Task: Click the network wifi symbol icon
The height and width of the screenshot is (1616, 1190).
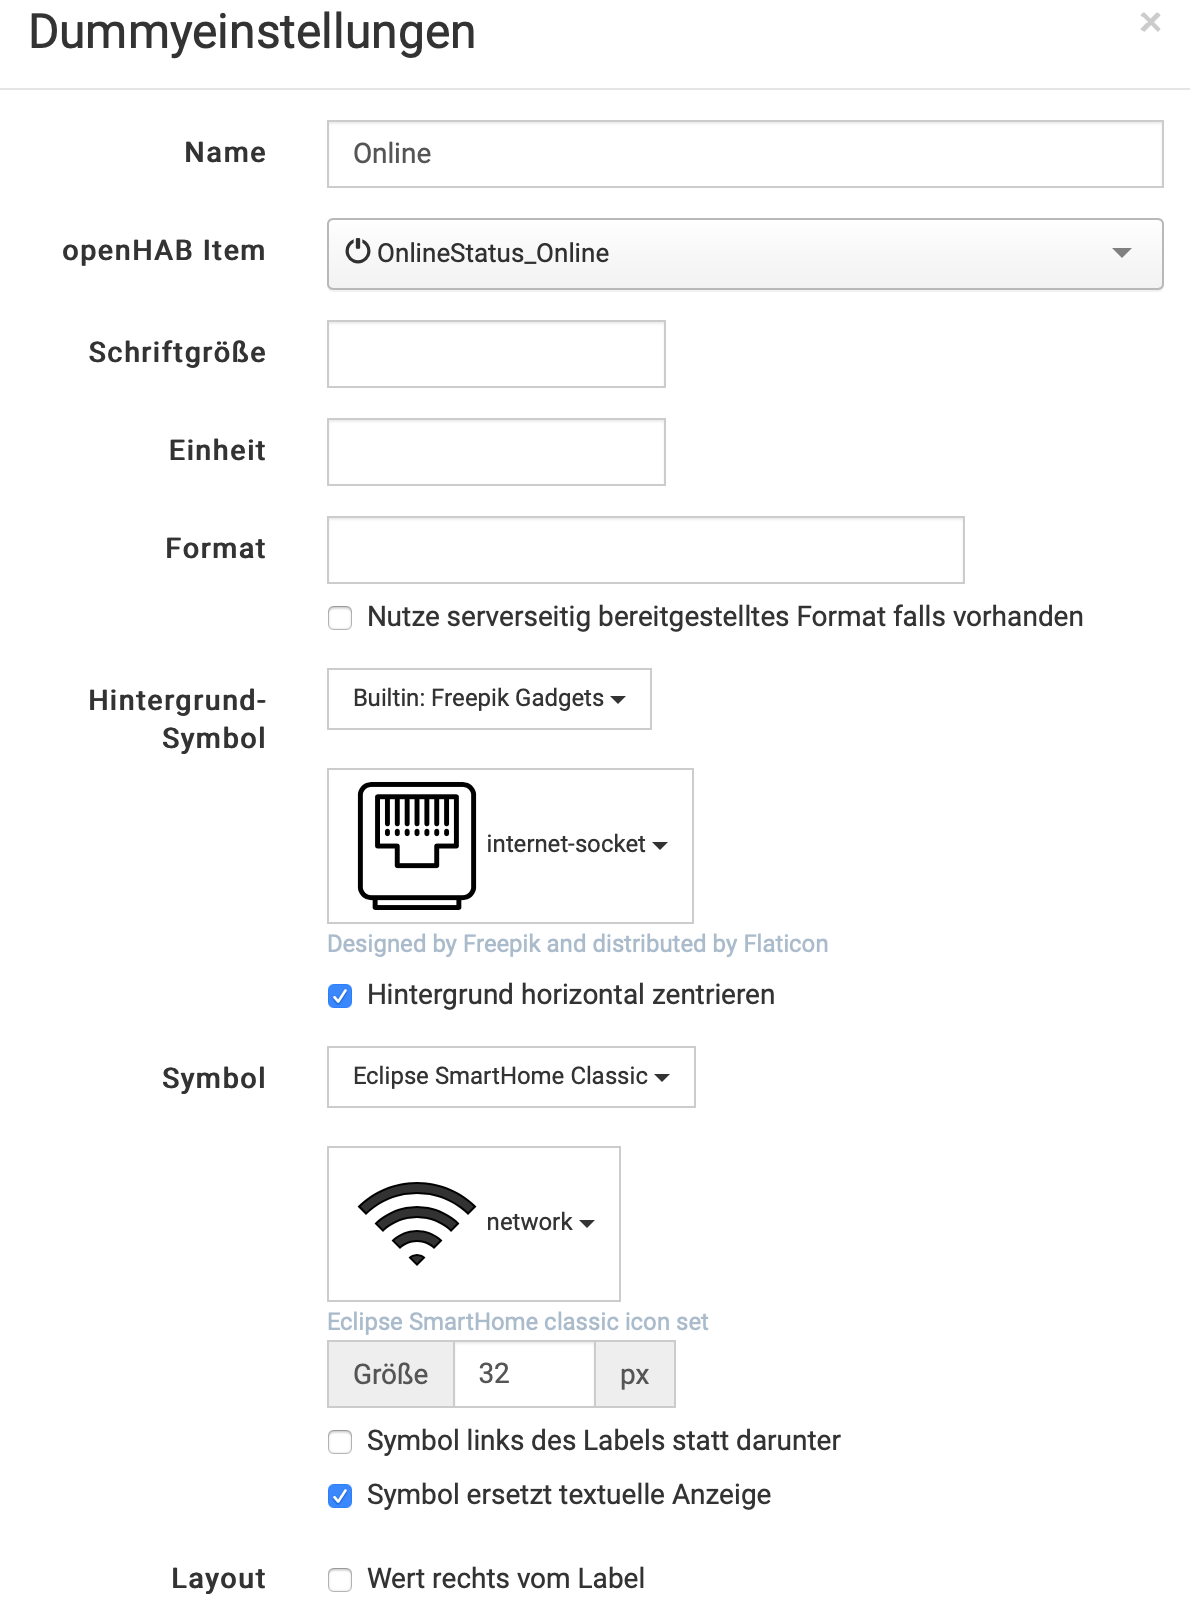Action: coord(416,1223)
